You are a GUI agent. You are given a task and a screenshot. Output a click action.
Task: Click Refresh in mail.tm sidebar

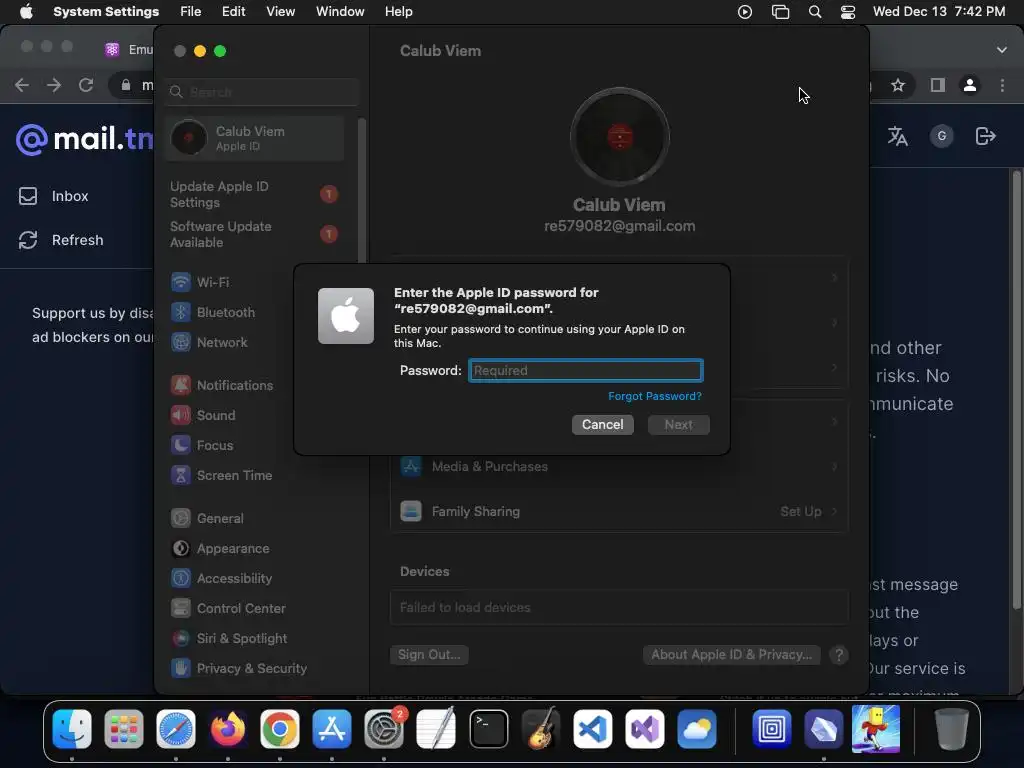pyautogui.click(x=61, y=240)
